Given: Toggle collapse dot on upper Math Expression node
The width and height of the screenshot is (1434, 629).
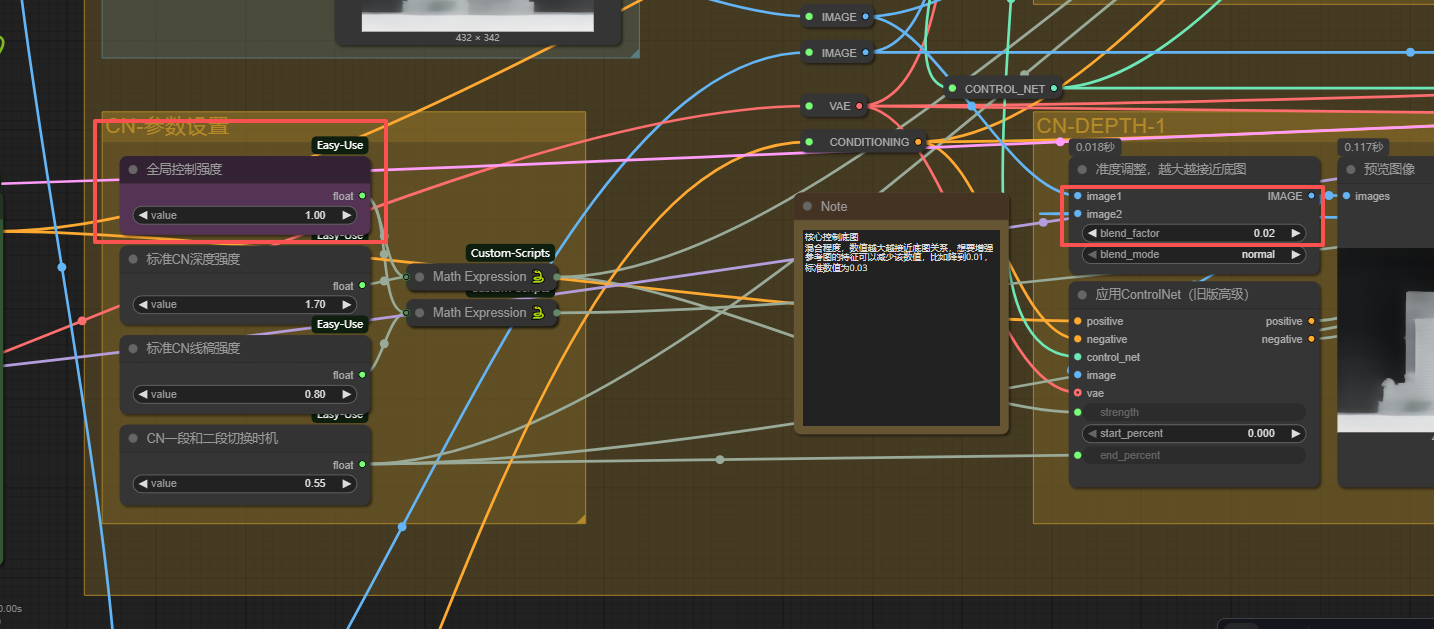Looking at the screenshot, I should point(420,277).
